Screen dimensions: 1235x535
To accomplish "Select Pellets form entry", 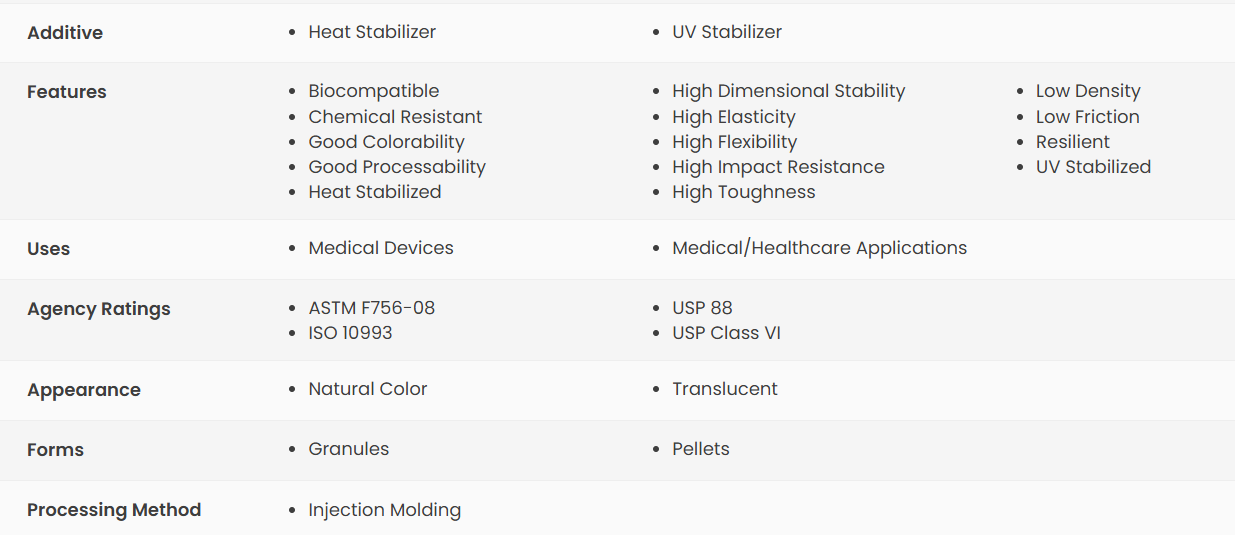I will tap(701, 449).
